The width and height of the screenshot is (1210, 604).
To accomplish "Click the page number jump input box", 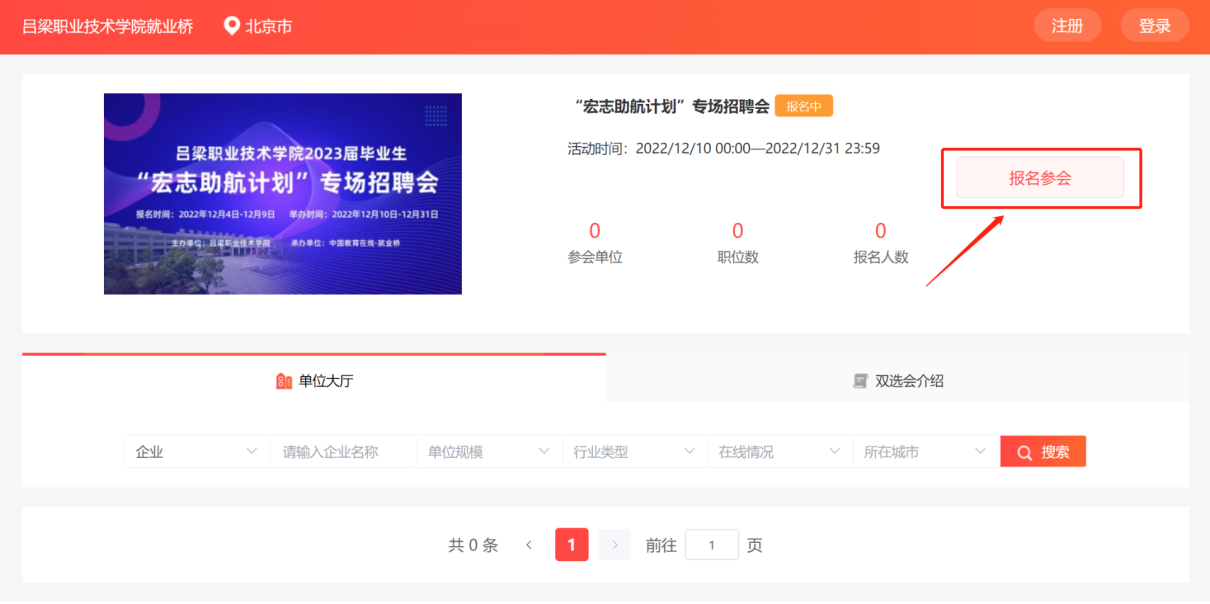I will point(712,545).
